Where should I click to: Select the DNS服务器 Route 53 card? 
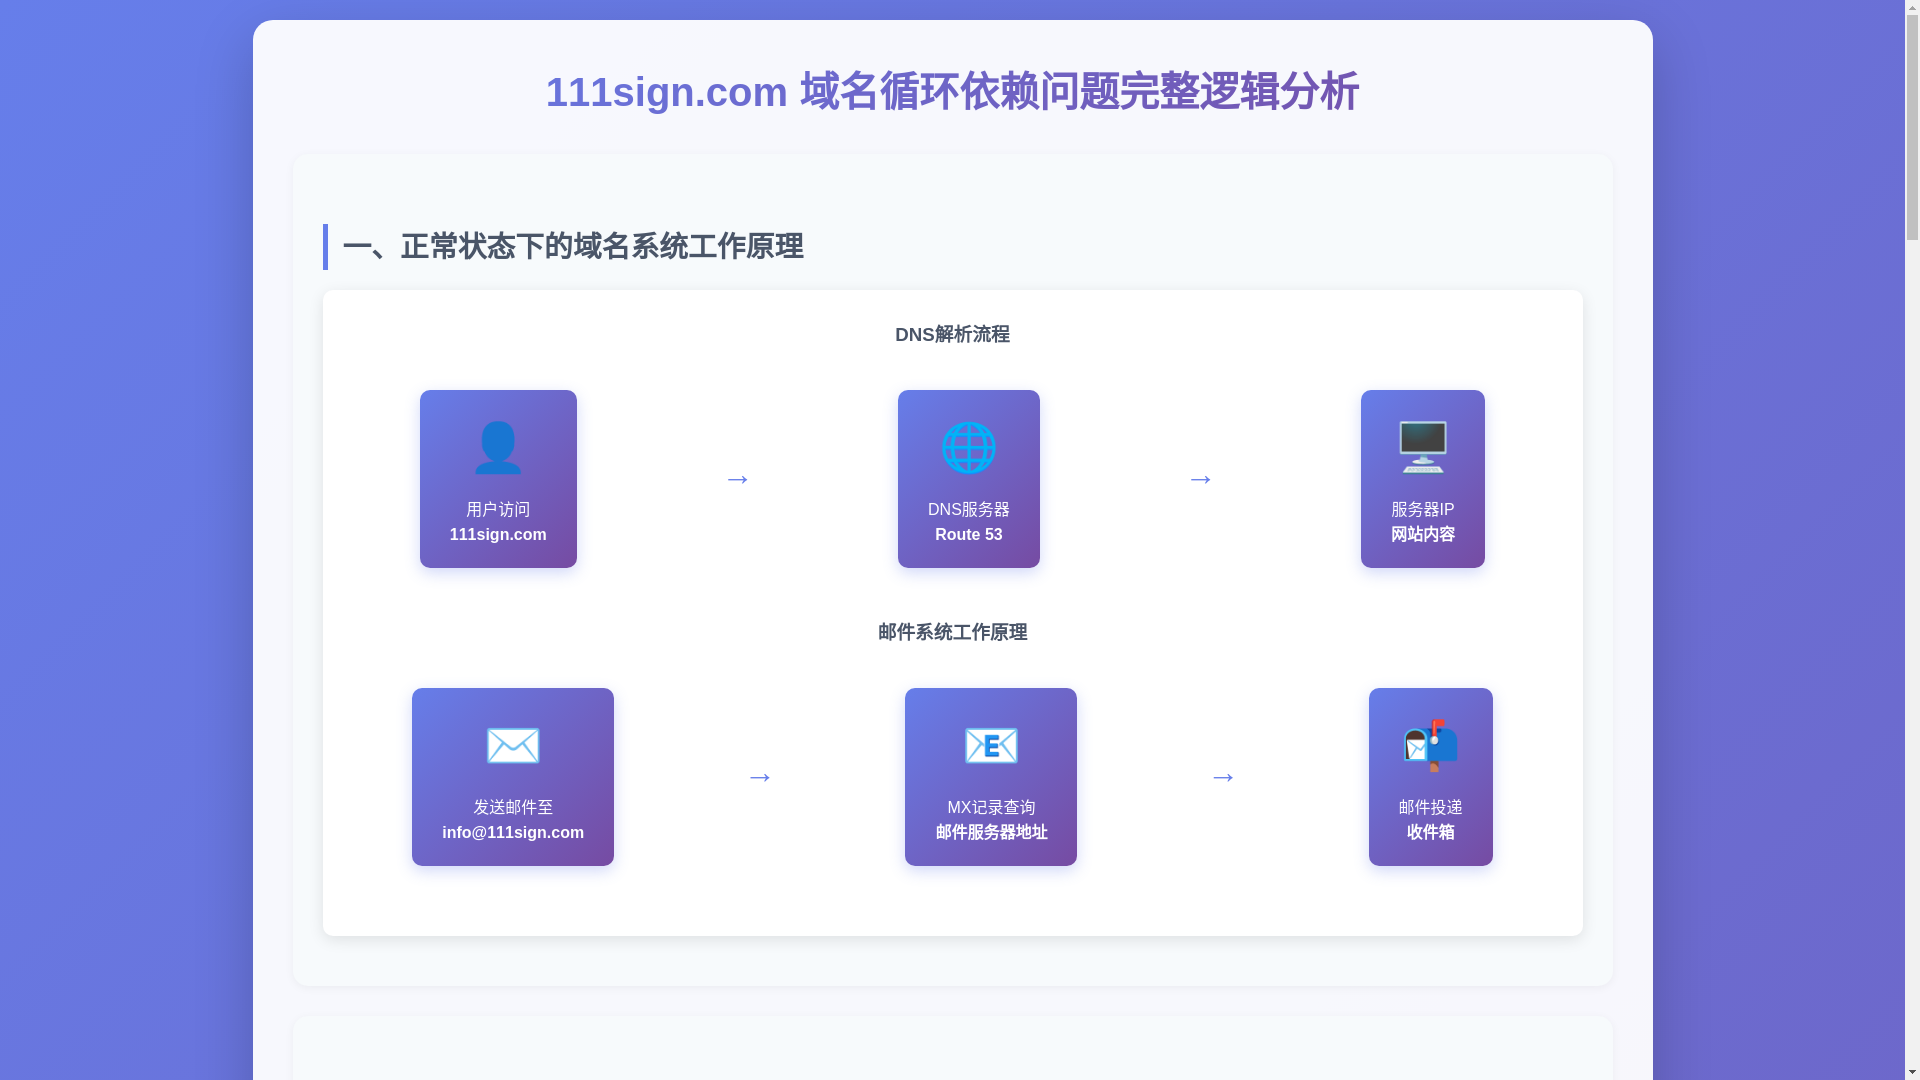coord(968,479)
